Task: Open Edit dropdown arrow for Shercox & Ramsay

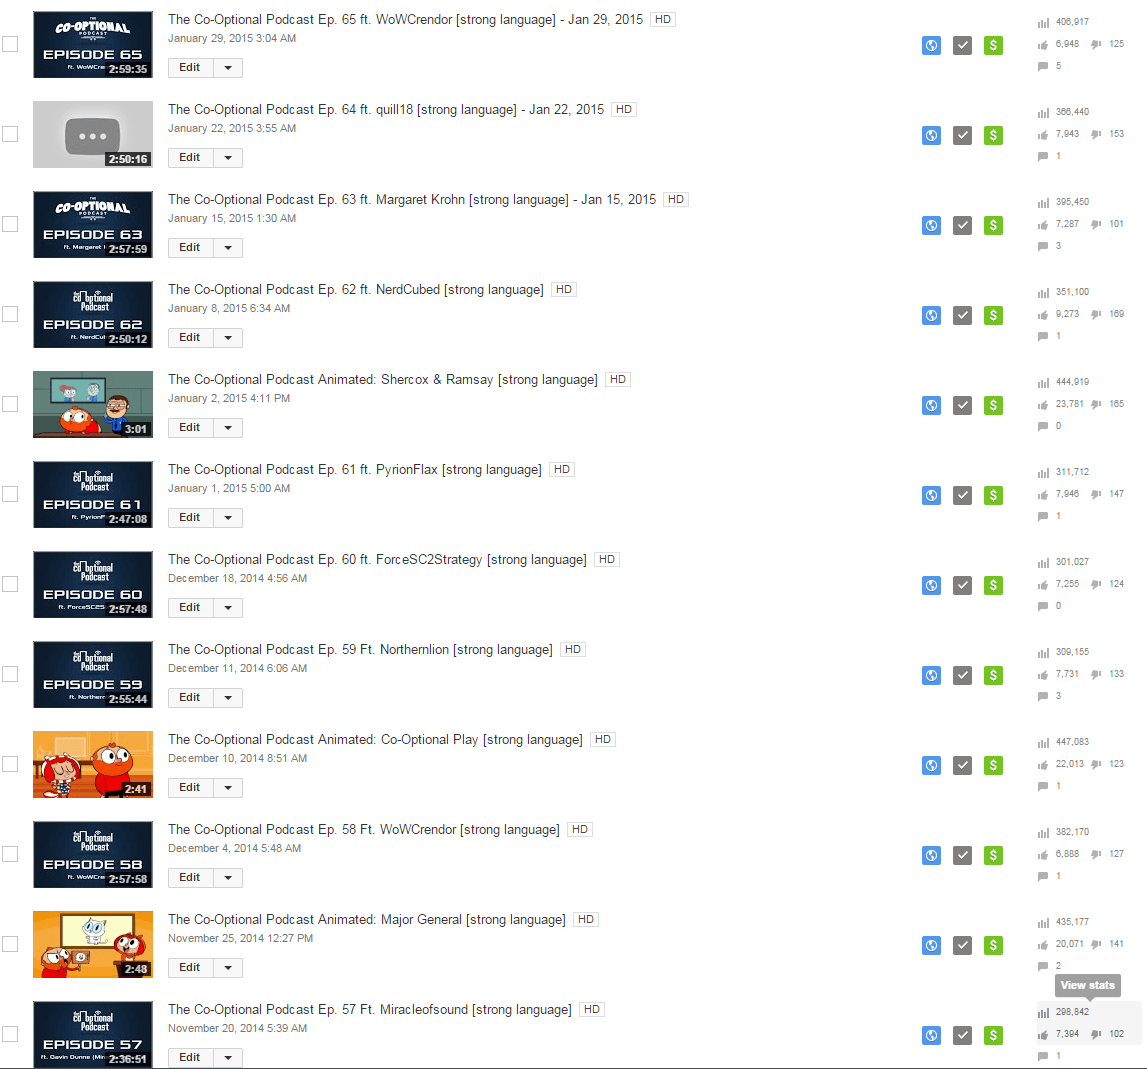Action: (x=228, y=428)
